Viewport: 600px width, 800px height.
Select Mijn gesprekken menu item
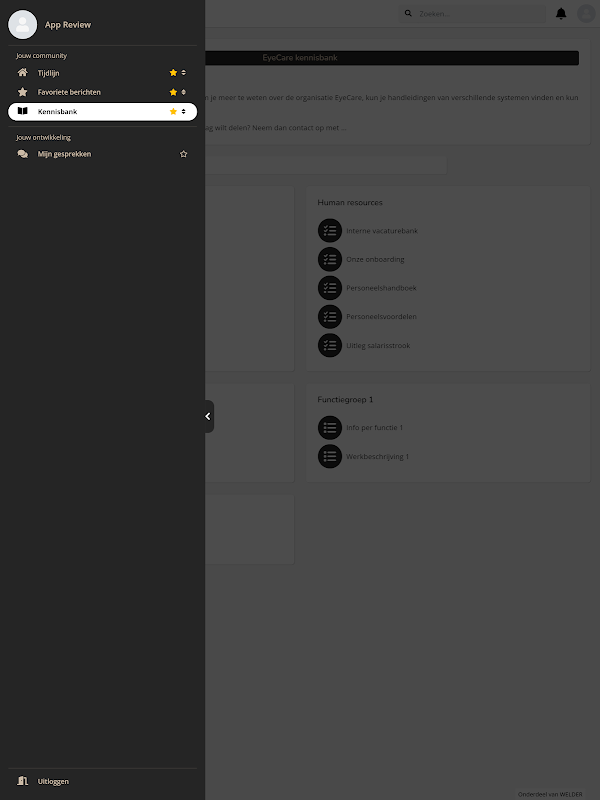coord(102,154)
